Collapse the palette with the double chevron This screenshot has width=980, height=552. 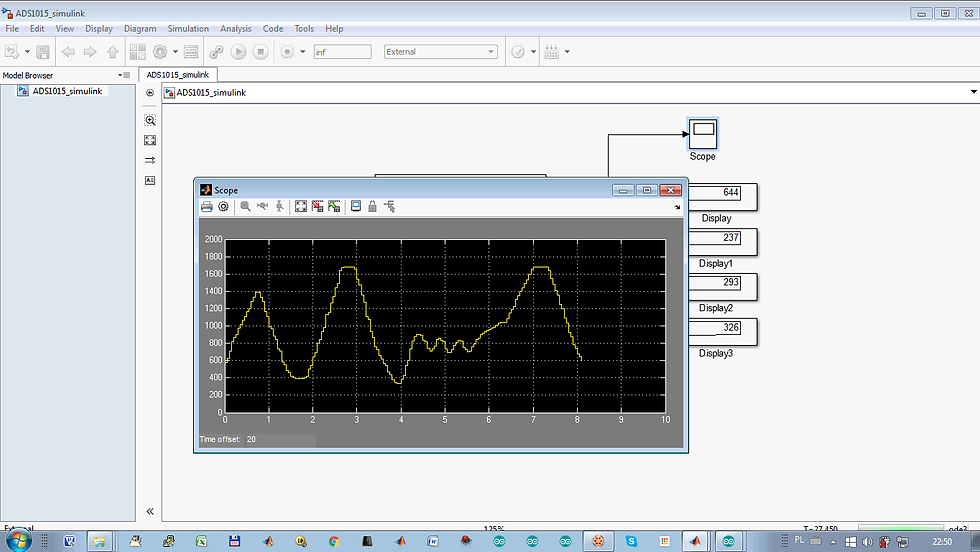150,511
